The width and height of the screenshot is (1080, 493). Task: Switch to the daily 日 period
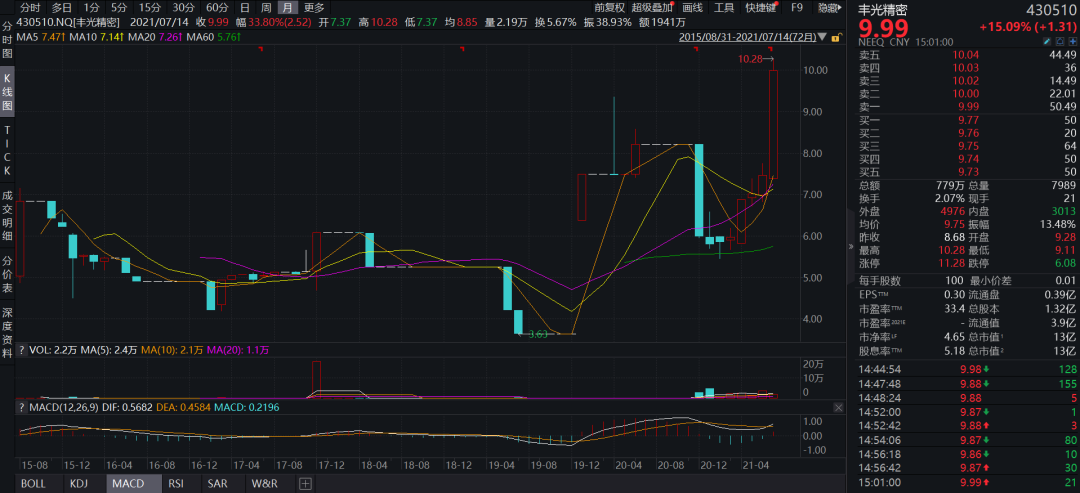pos(245,7)
